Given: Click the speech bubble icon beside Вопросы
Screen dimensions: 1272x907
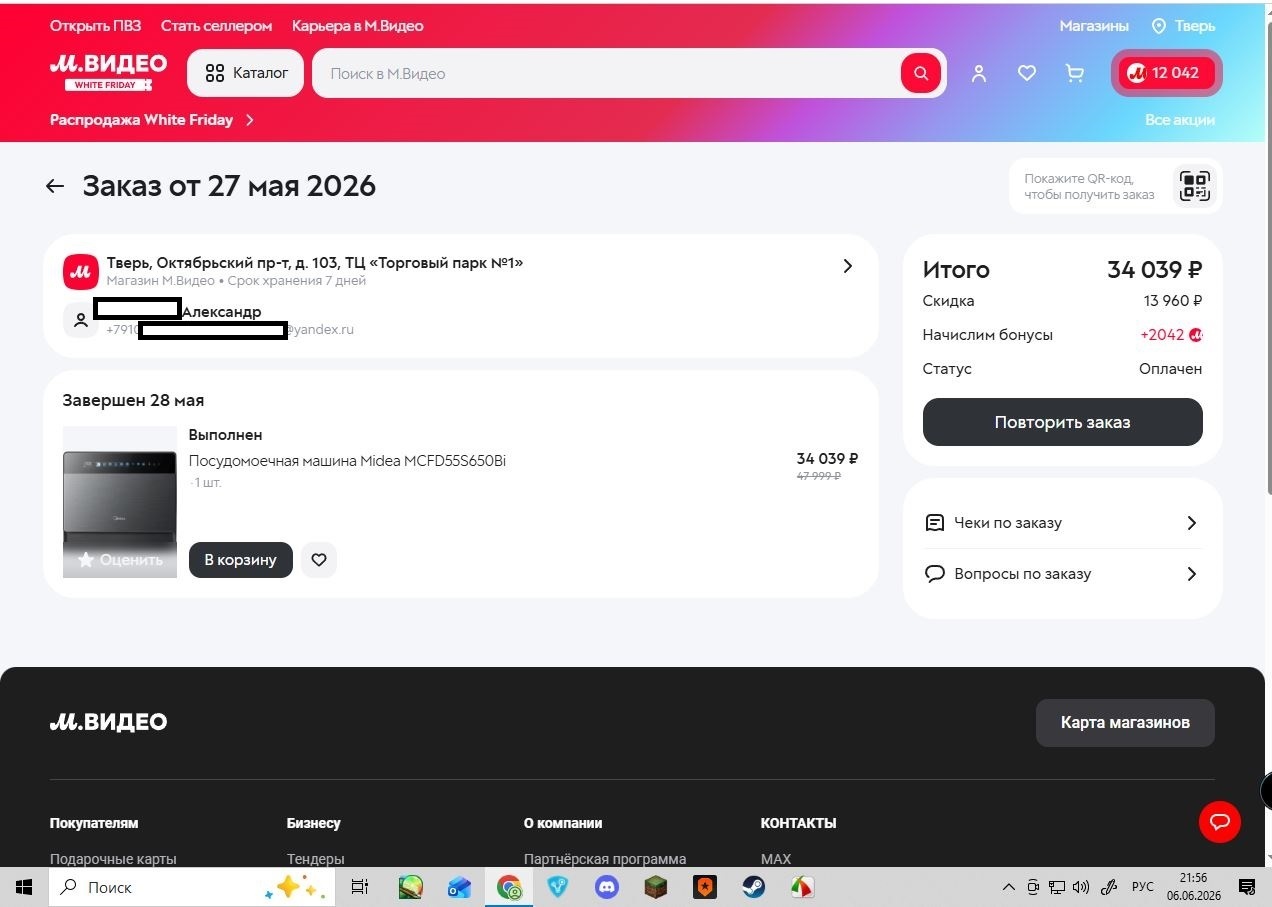Looking at the screenshot, I should coord(935,574).
